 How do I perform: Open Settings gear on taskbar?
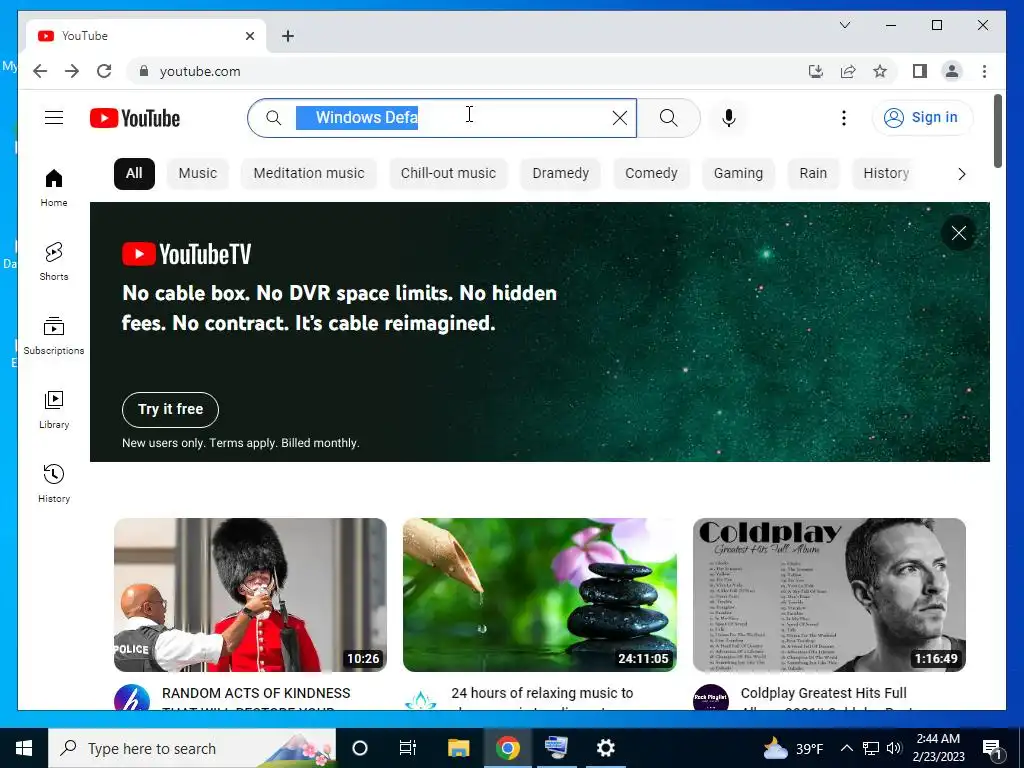tap(605, 748)
